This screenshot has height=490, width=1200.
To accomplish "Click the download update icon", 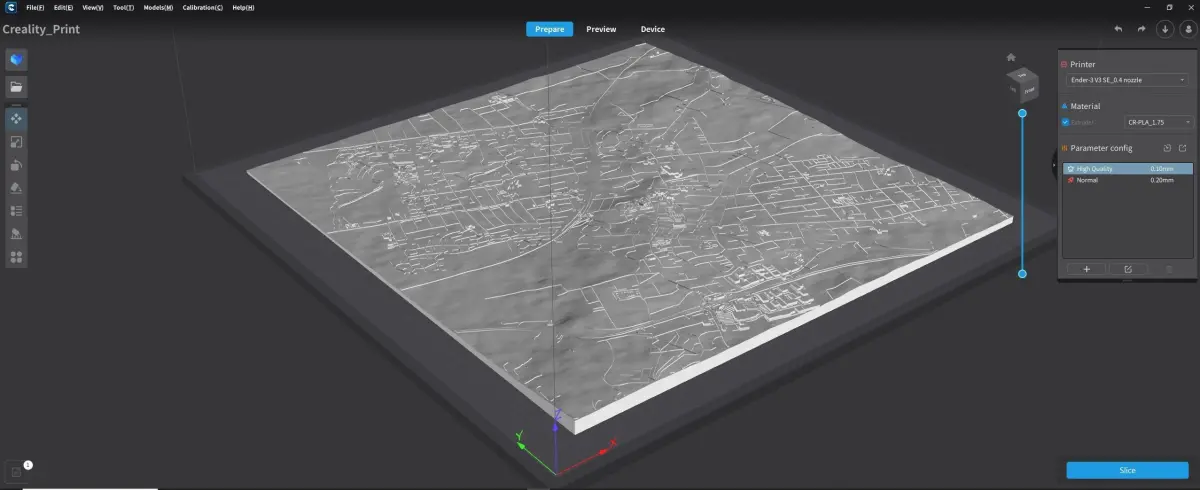I will click(1165, 29).
